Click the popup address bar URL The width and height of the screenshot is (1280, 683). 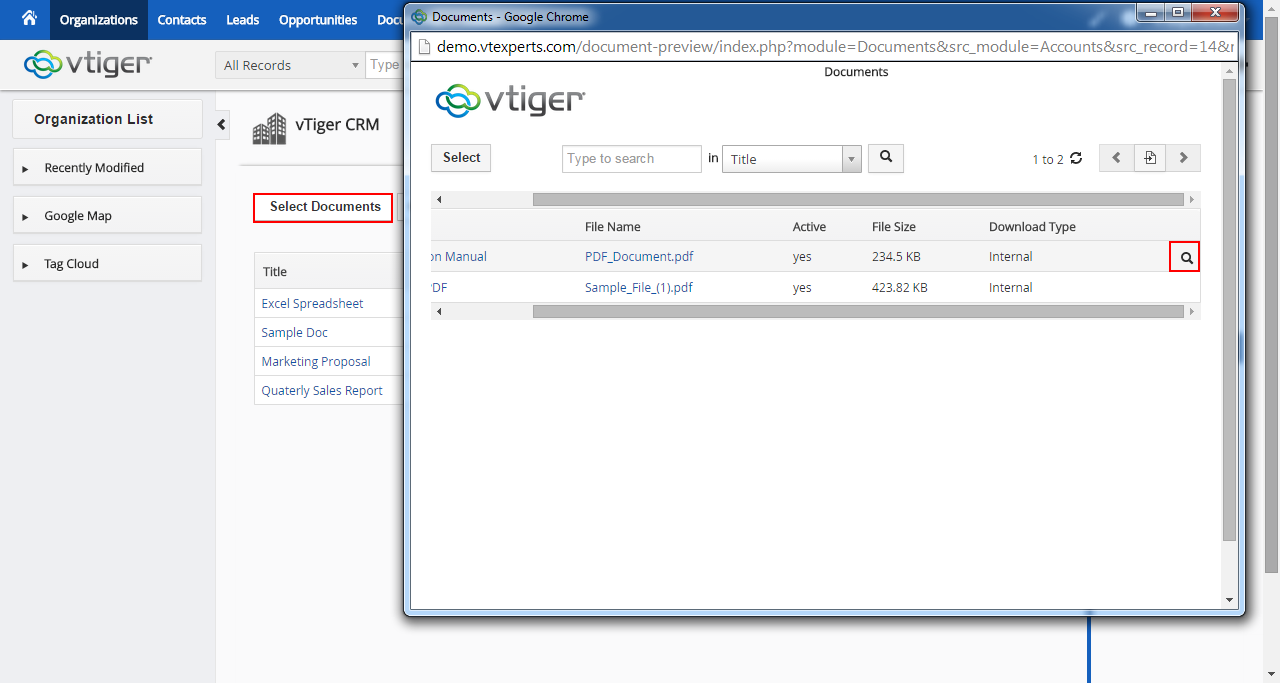click(x=835, y=47)
